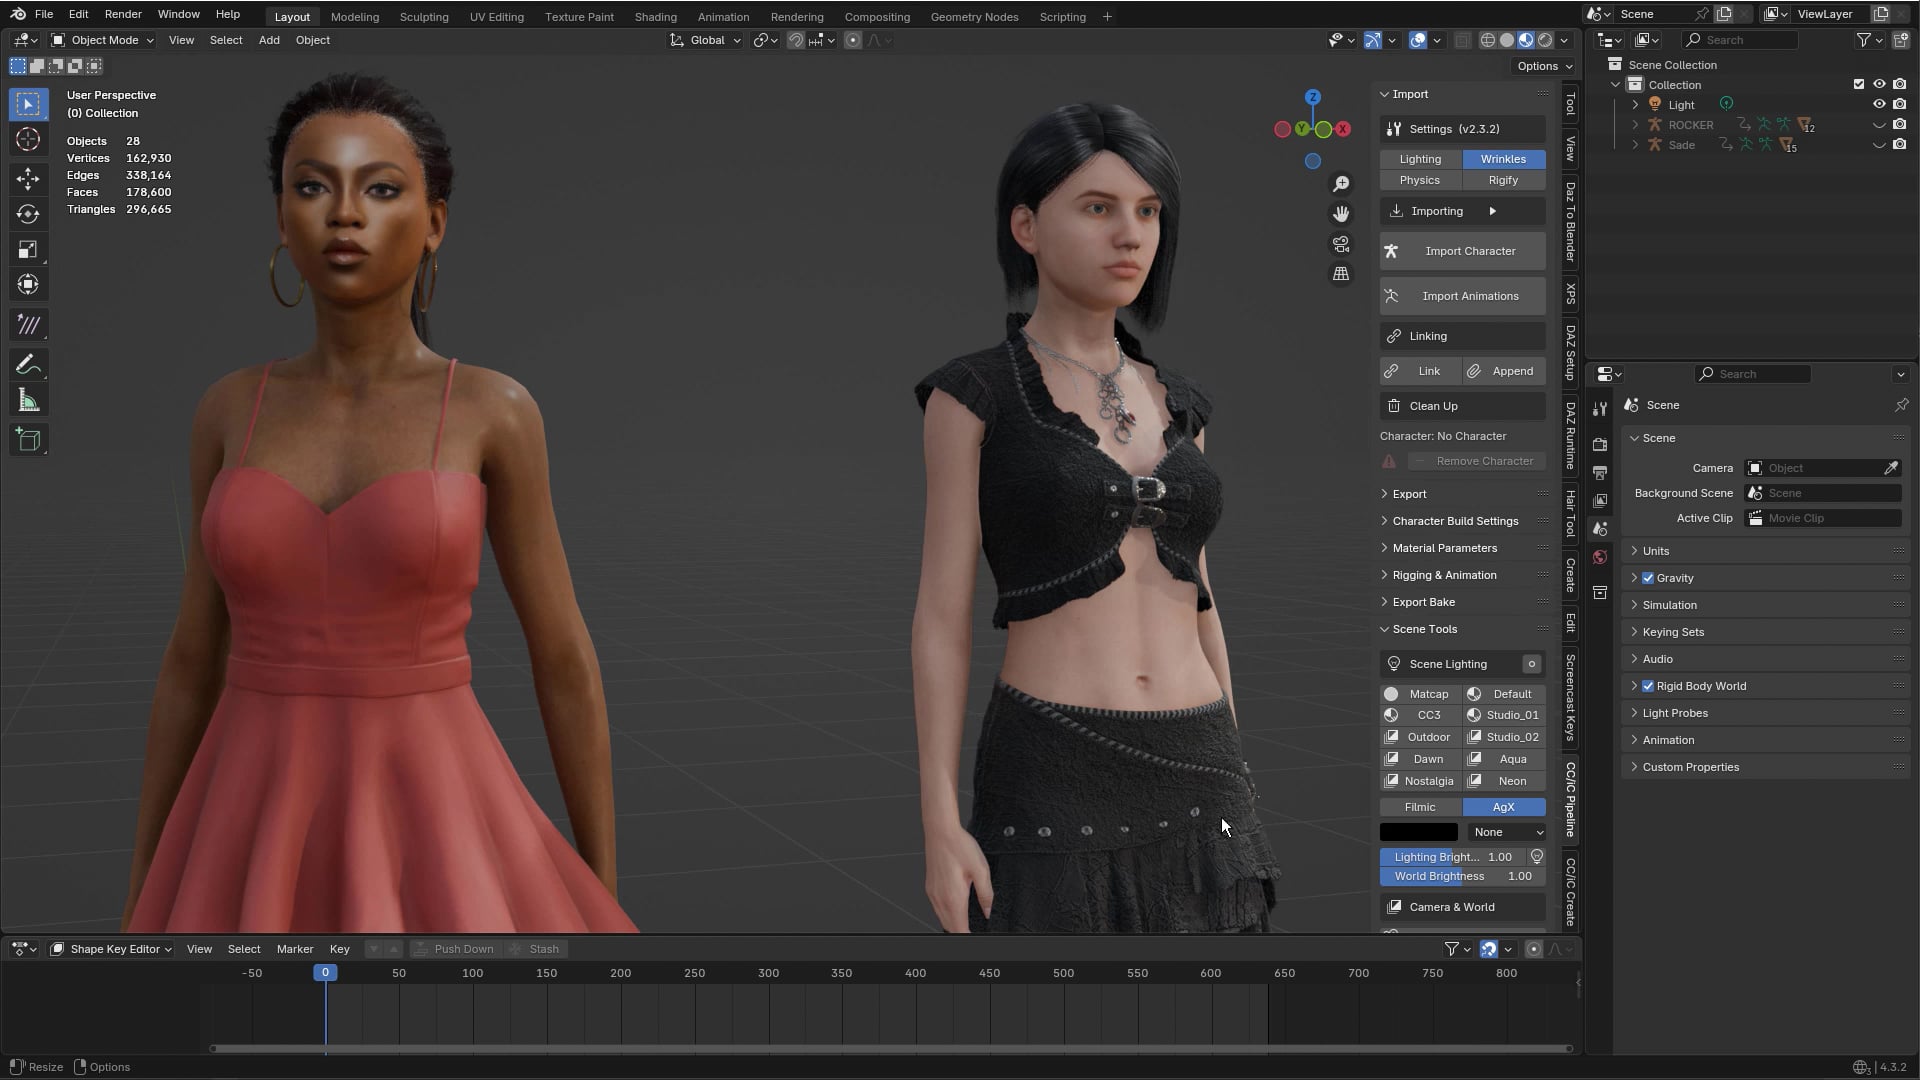Image resolution: width=1920 pixels, height=1080 pixels.
Task: Open the Object Mode dropdown
Action: (103, 40)
